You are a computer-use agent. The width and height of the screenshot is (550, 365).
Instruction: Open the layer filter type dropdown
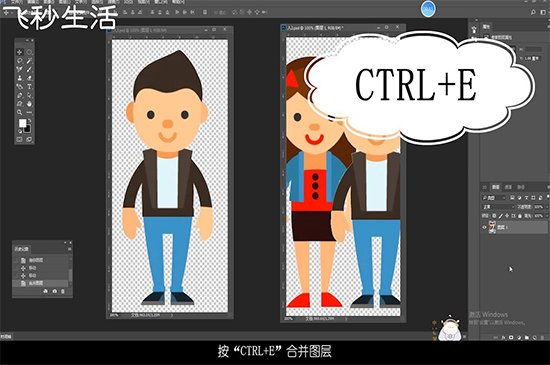[x=494, y=198]
